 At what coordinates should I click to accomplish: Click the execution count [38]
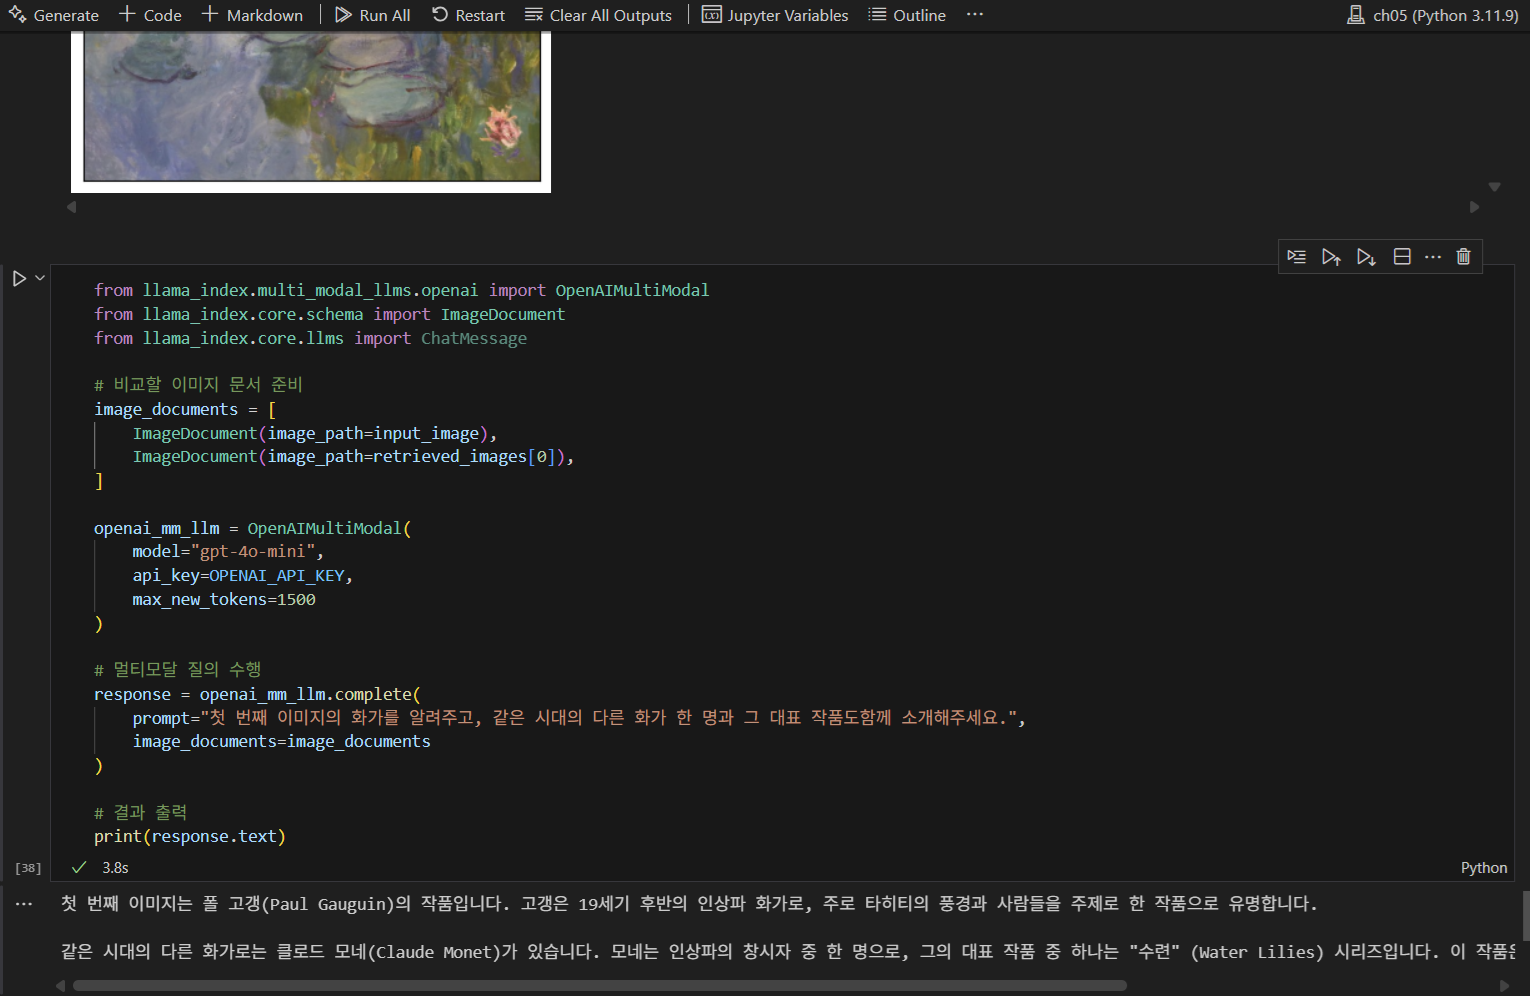click(x=28, y=868)
